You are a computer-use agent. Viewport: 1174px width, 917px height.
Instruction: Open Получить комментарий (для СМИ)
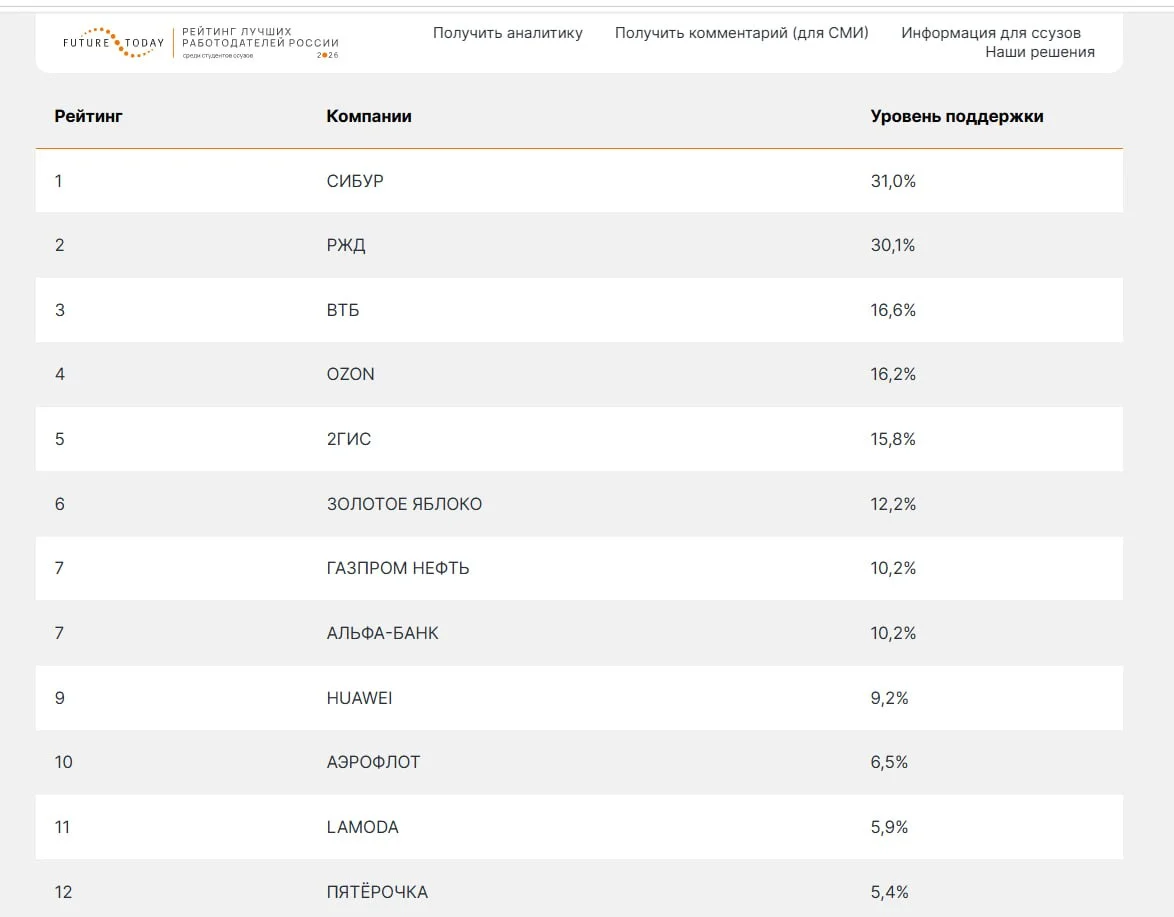[x=741, y=33]
